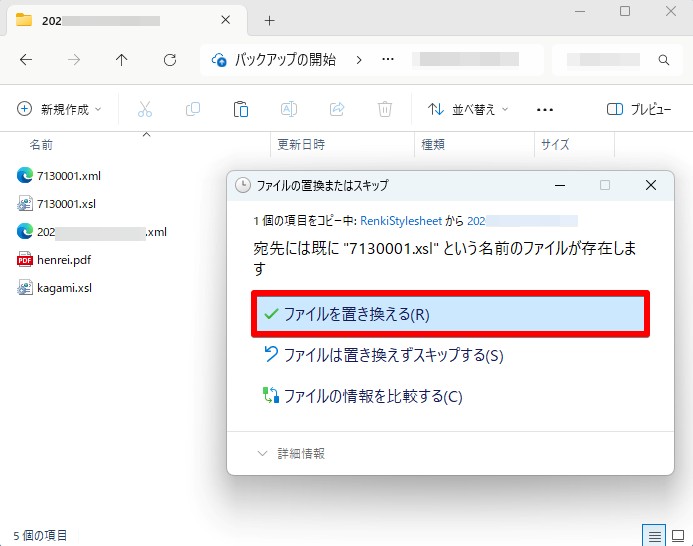Switch to large icons view in status bar
The height and width of the screenshot is (546, 693).
(678, 536)
